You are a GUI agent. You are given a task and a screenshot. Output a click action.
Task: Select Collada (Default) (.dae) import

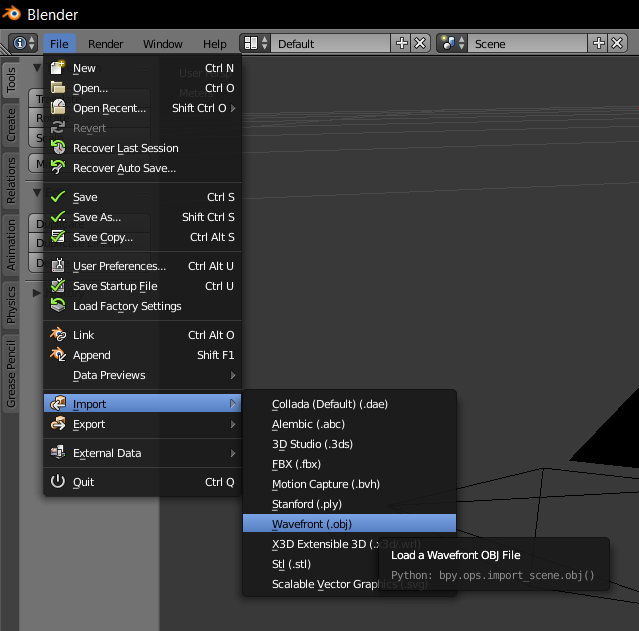click(x=349, y=404)
